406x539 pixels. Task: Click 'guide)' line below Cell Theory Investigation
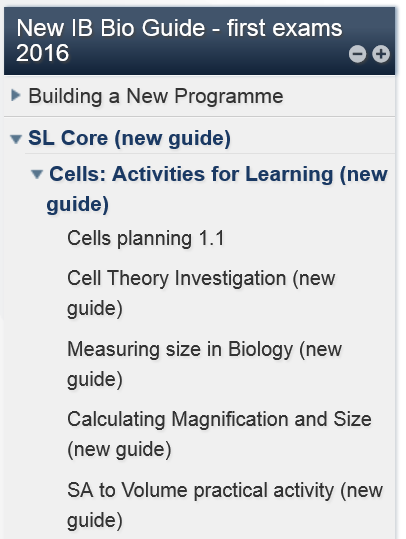(95, 308)
